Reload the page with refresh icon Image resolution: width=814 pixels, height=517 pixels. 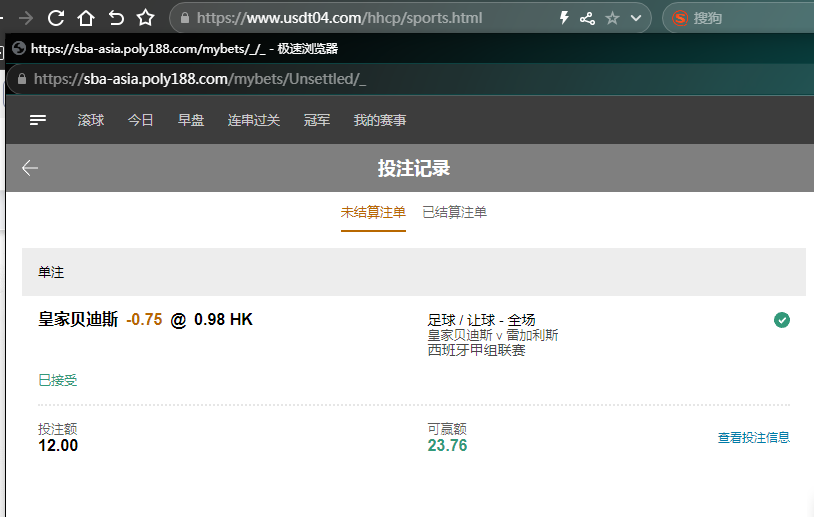pos(56,18)
